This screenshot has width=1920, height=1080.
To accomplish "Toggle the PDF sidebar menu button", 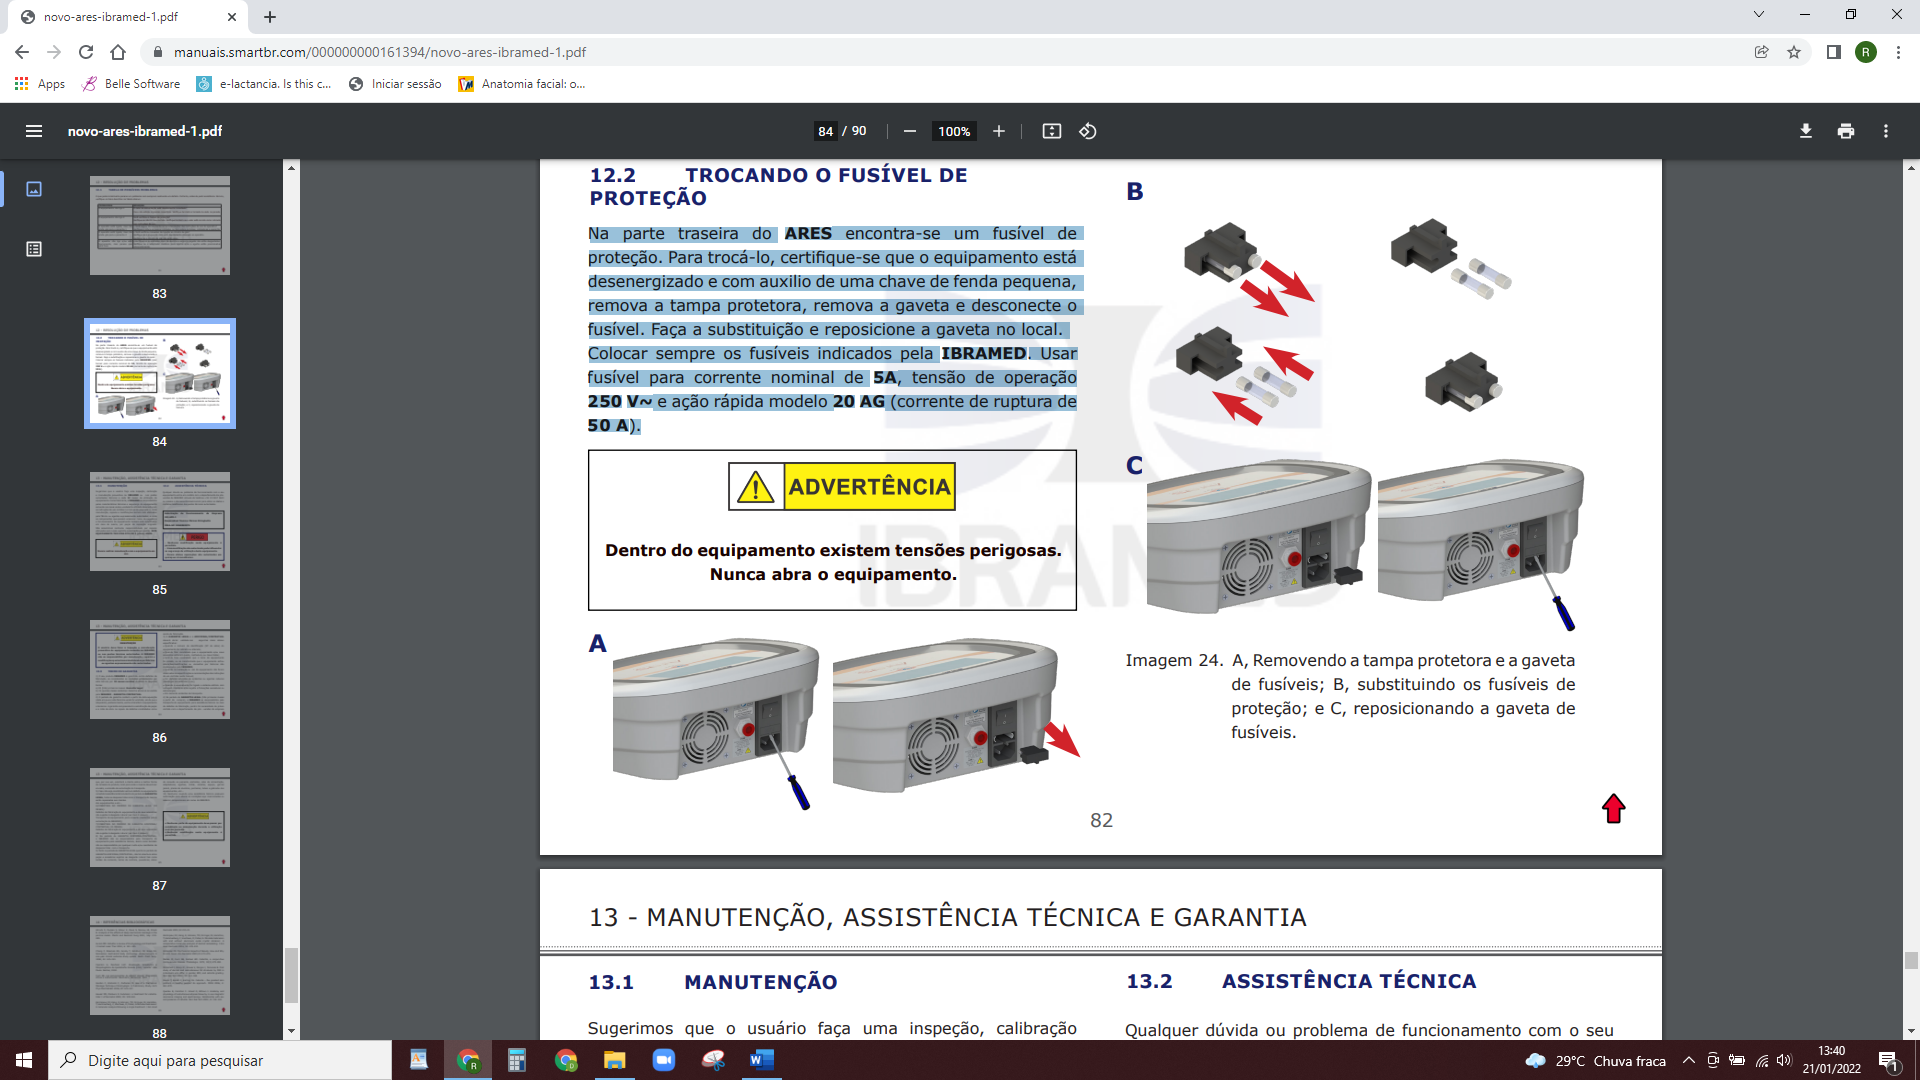I will 34,131.
